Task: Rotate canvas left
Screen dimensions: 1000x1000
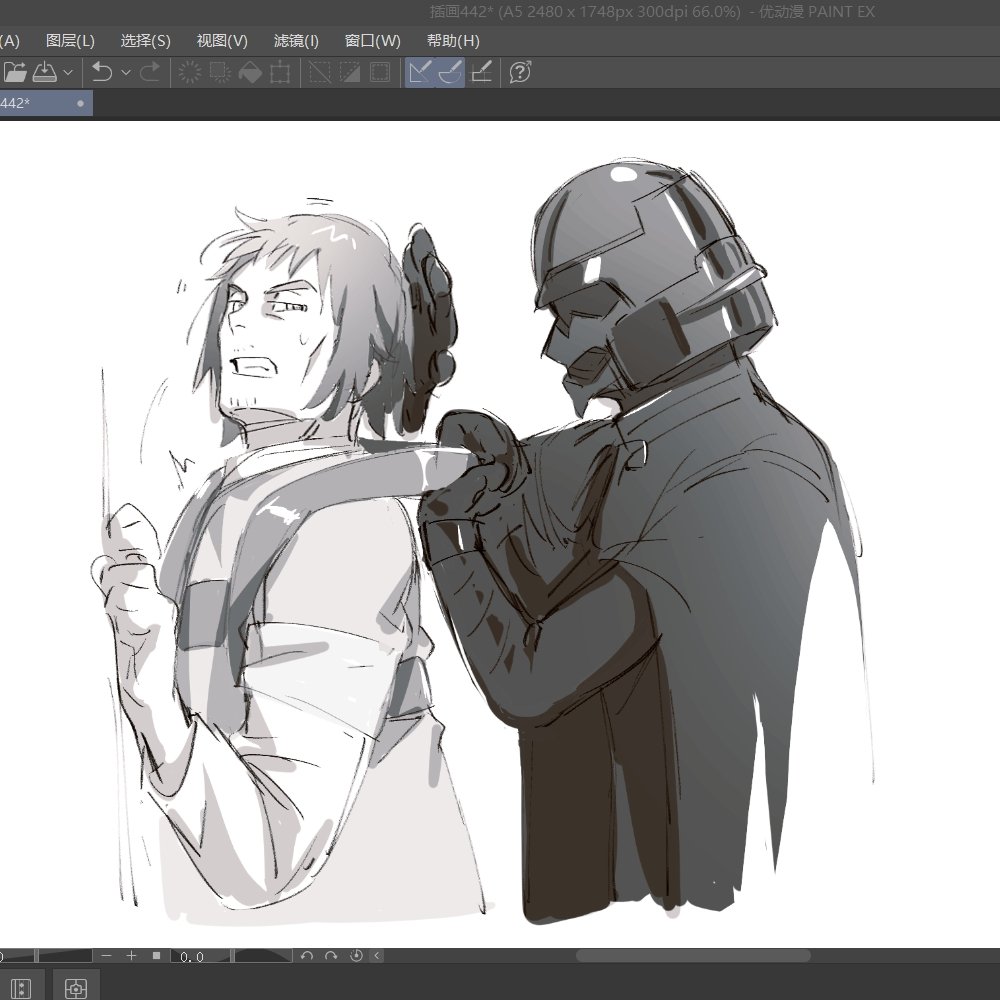Action: coord(307,955)
